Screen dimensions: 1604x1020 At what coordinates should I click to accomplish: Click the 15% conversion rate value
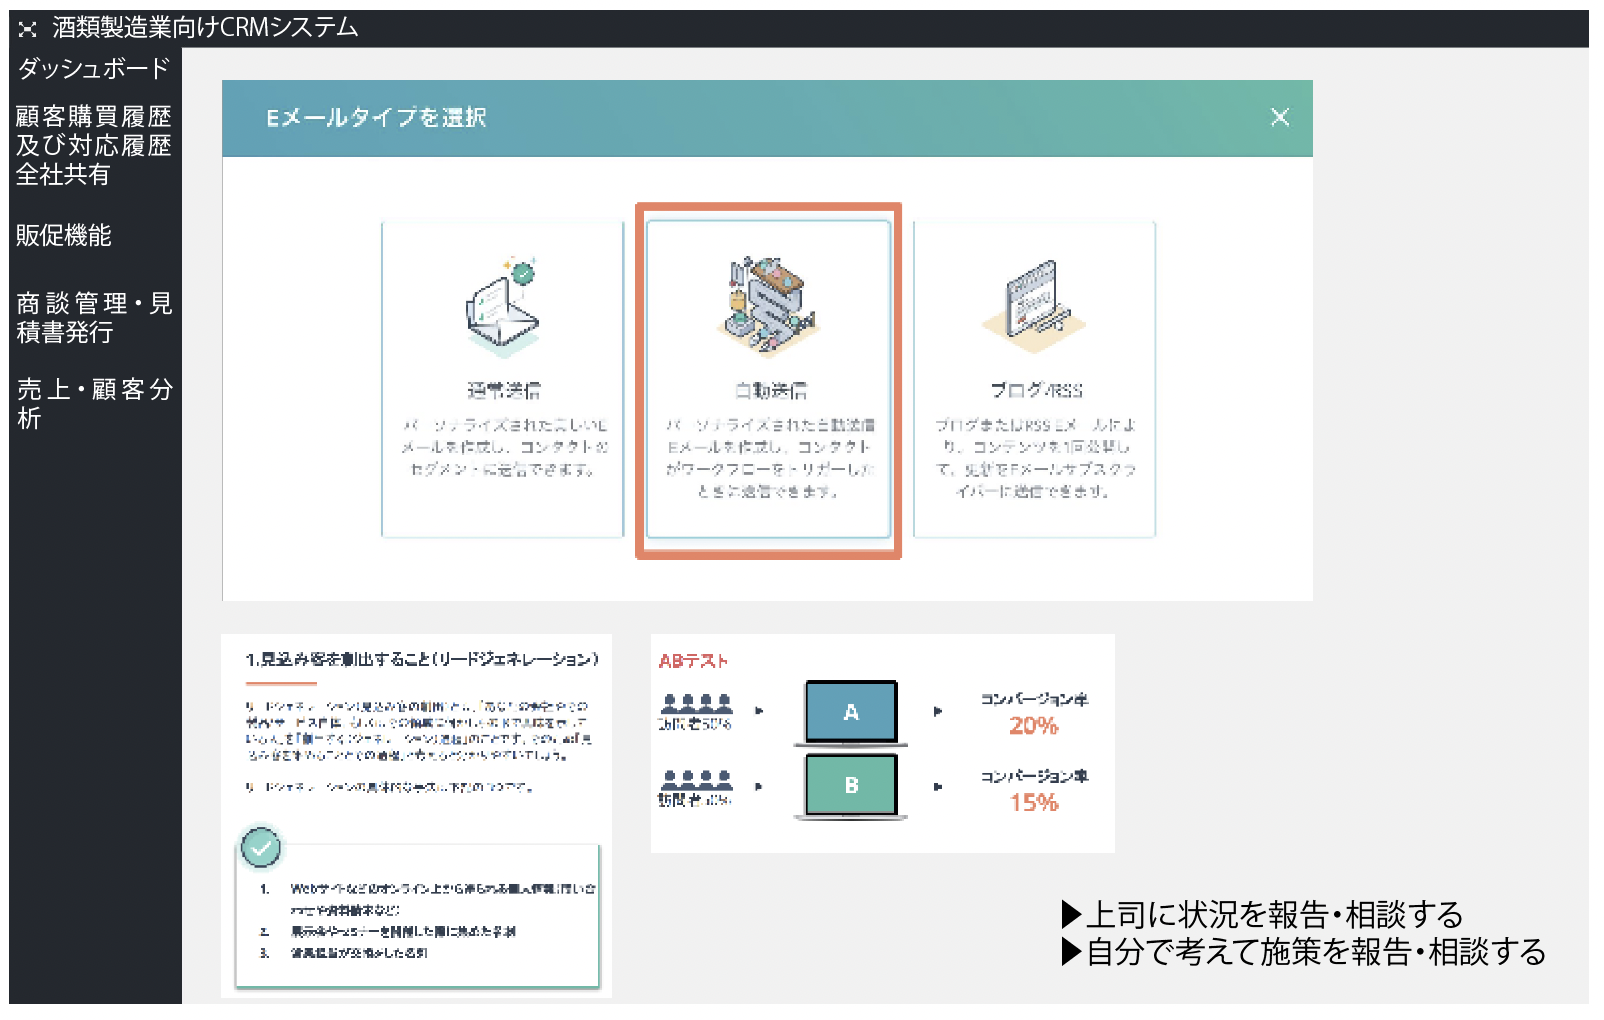coord(1033,803)
